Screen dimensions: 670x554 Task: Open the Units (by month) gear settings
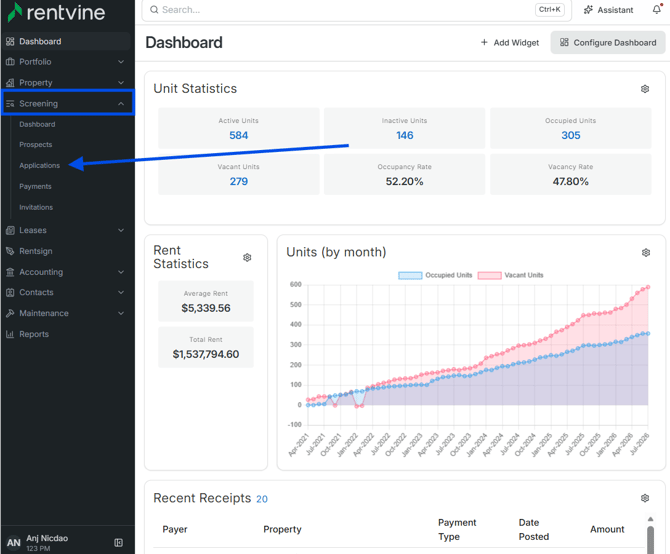pyautogui.click(x=646, y=252)
